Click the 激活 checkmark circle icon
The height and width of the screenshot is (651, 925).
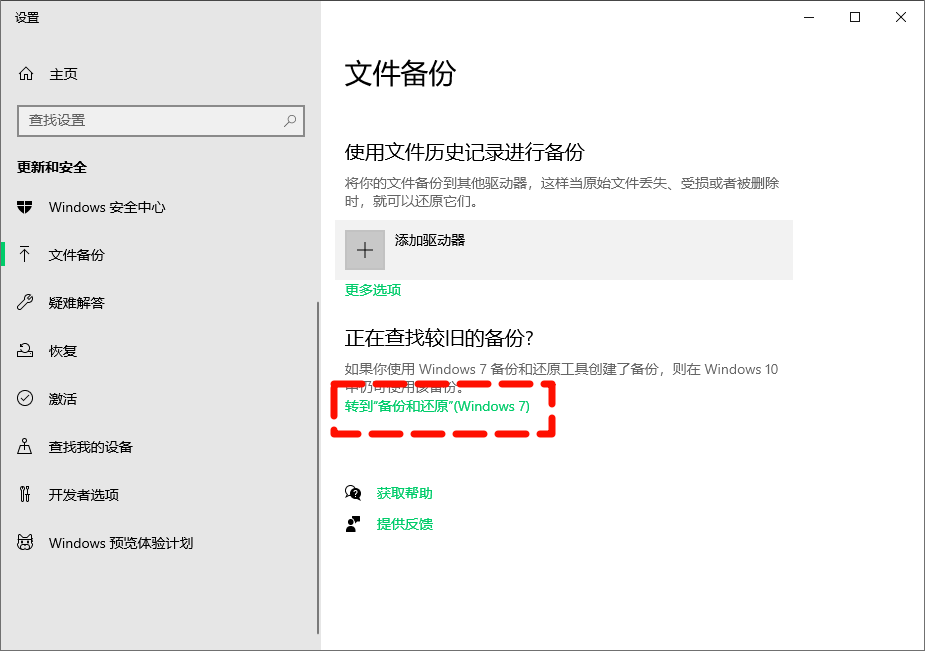[25, 399]
